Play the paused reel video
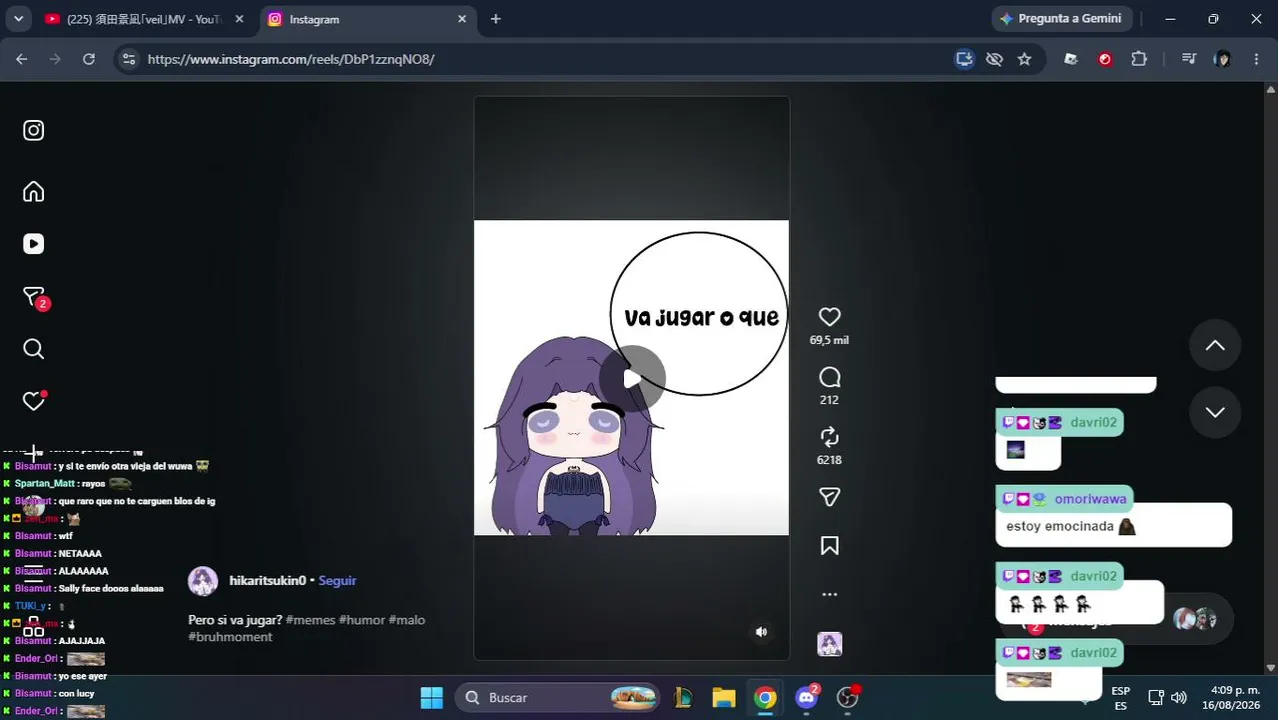This screenshot has width=1278, height=720. click(632, 378)
